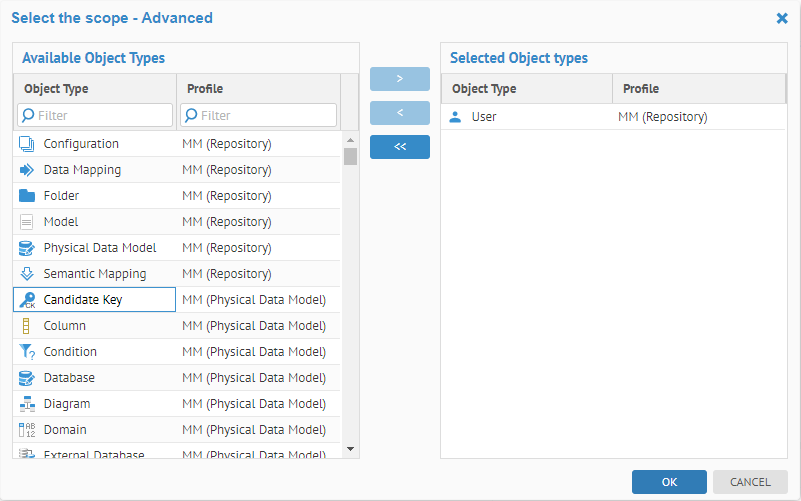Select the Diagram icon
801x501 pixels.
coord(27,404)
